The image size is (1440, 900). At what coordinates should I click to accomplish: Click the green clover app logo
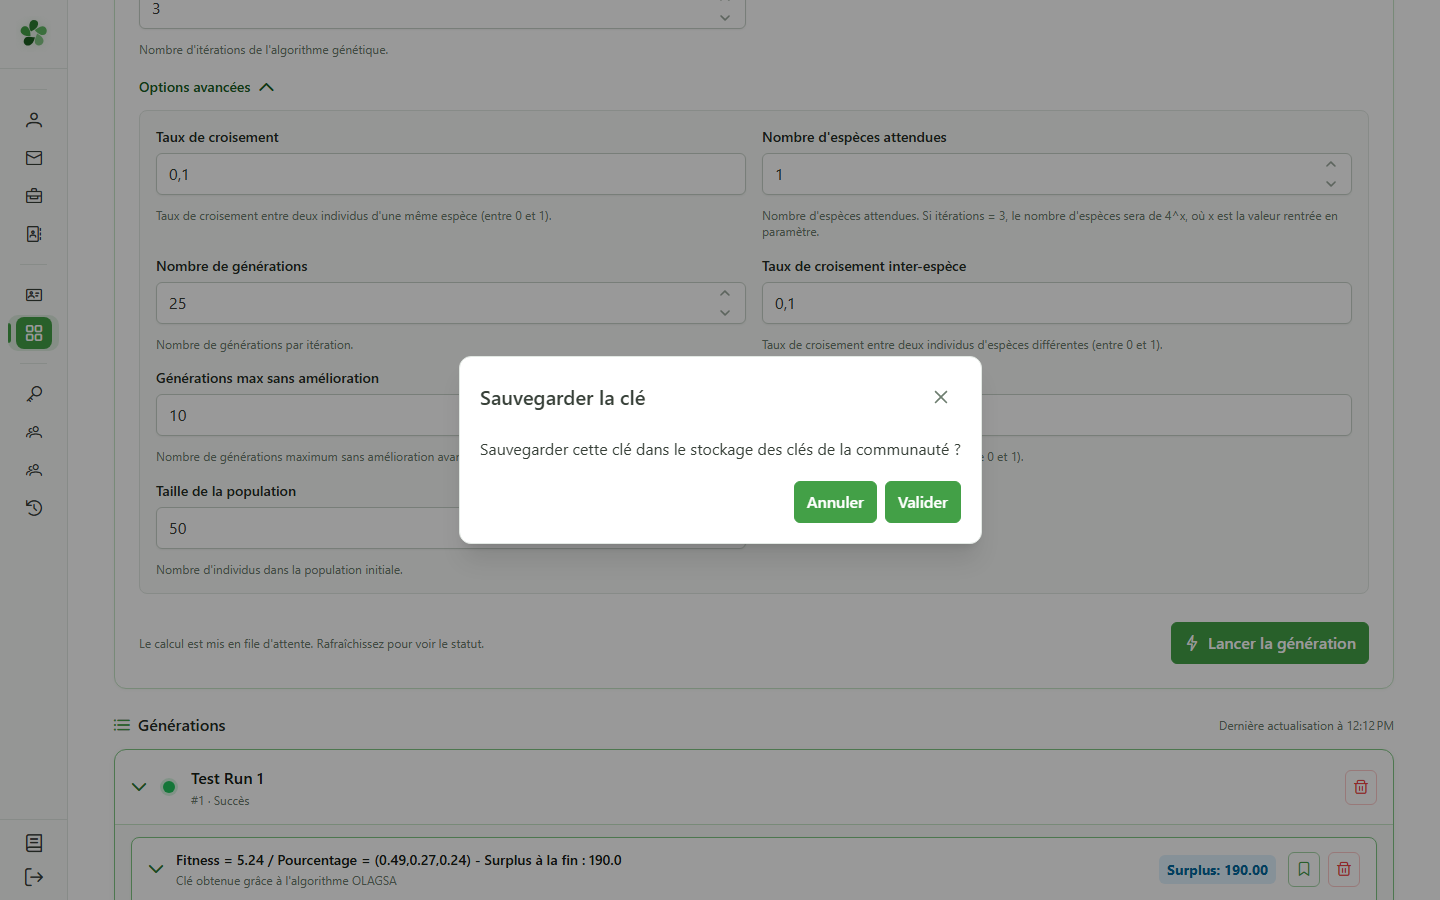click(x=33, y=33)
